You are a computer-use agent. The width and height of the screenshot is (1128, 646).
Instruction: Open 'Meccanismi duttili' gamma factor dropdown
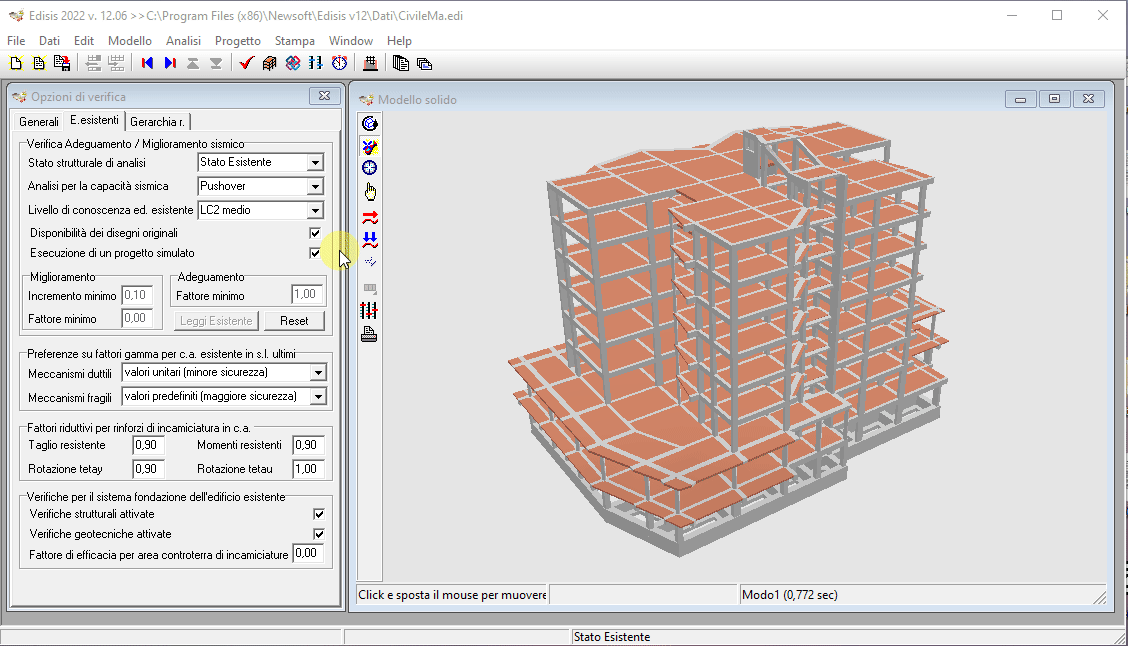pos(318,373)
